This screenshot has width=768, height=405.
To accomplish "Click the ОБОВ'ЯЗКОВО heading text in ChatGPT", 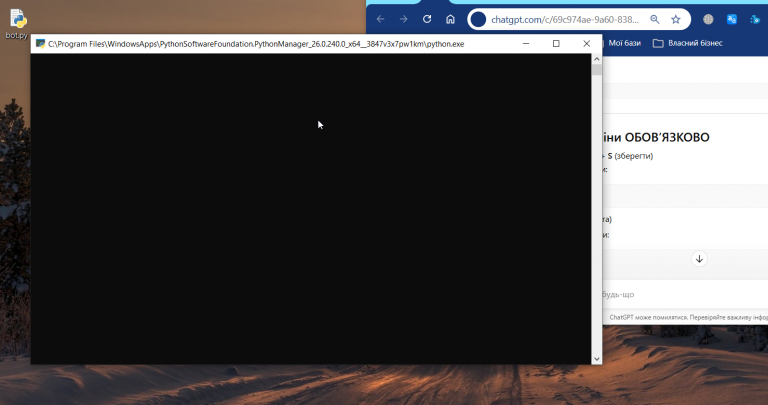I will (667, 137).
